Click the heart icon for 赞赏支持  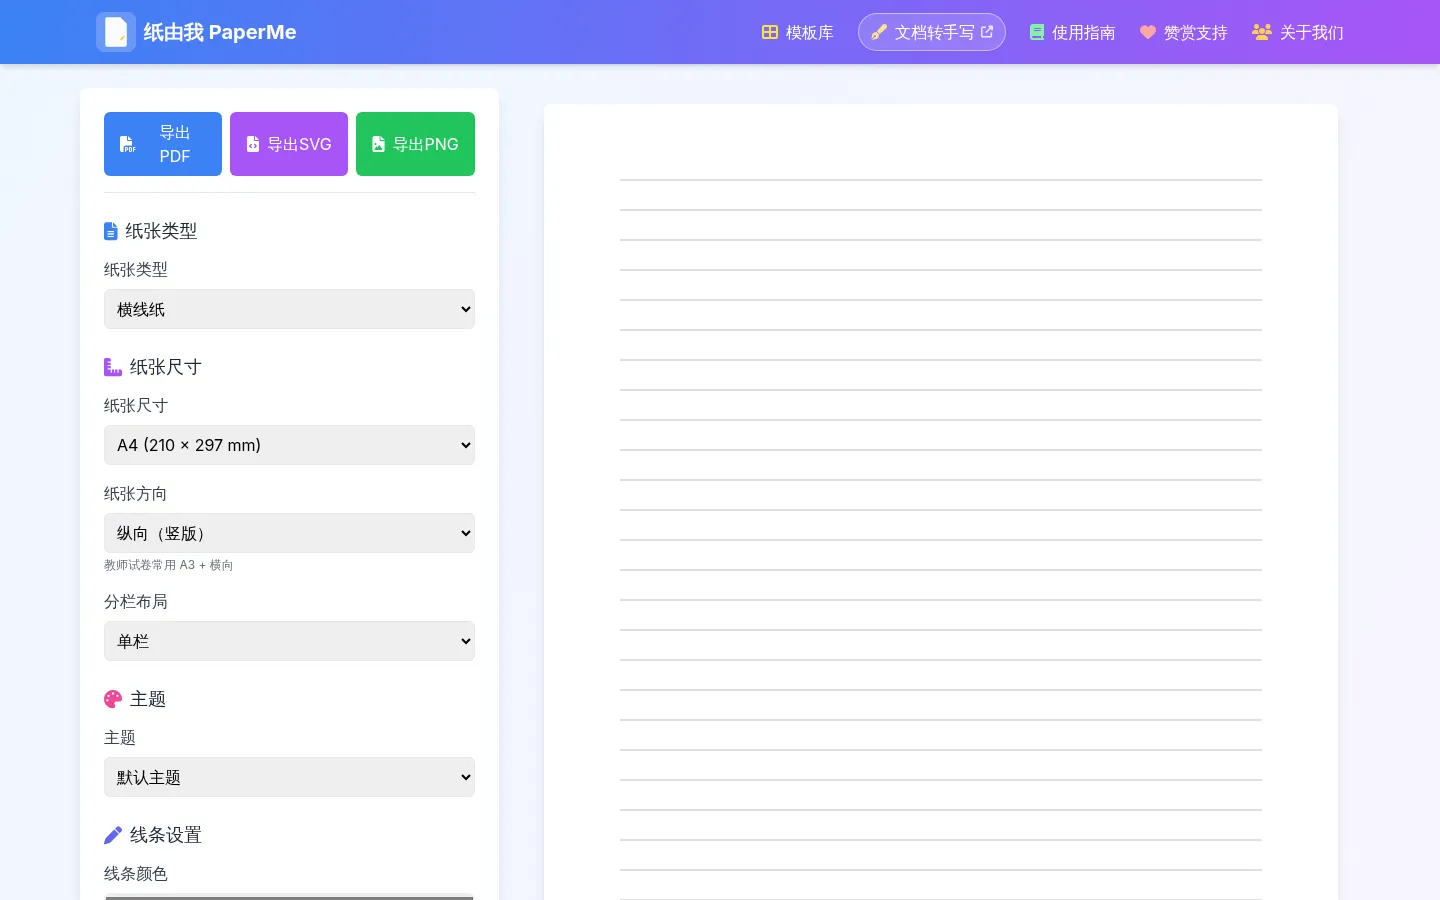[x=1148, y=32]
